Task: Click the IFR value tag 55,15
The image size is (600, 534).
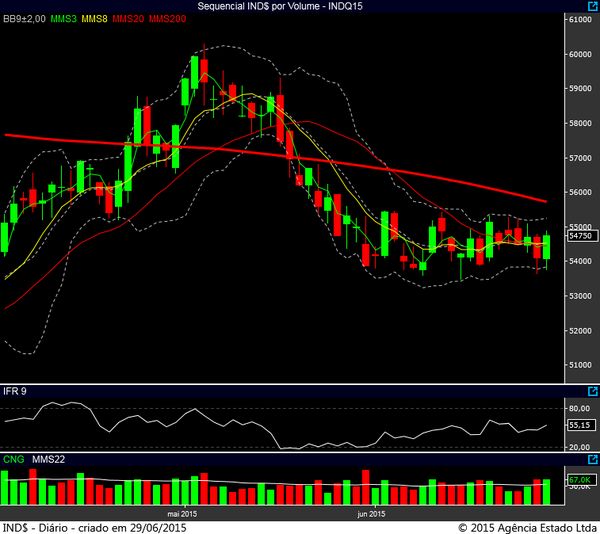Action: [x=581, y=425]
